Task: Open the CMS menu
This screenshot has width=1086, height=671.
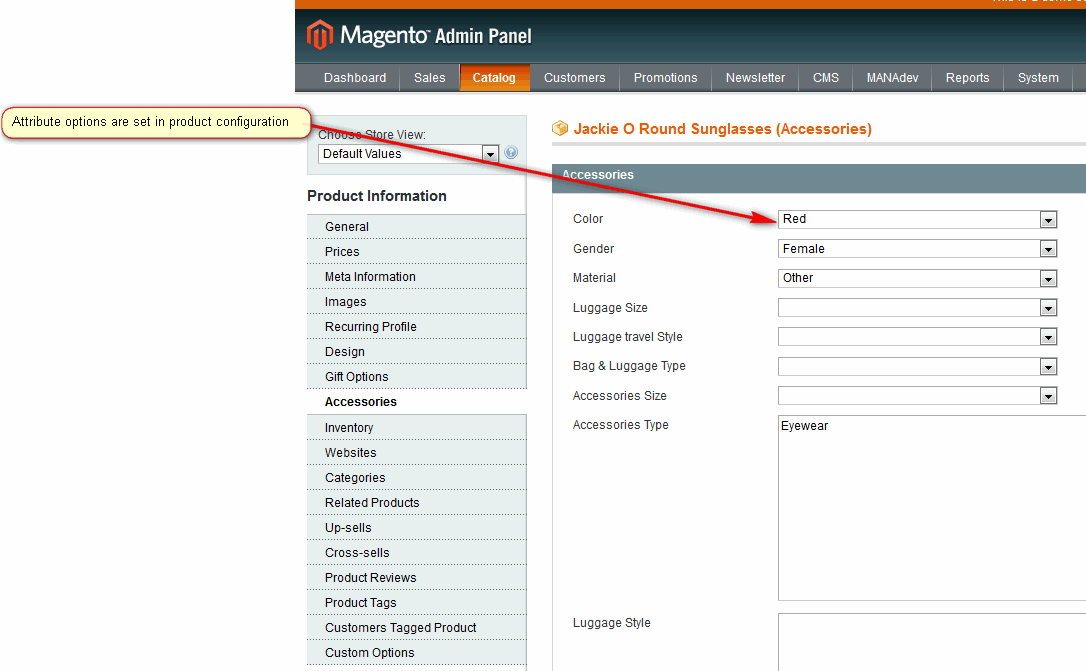Action: 826,78
